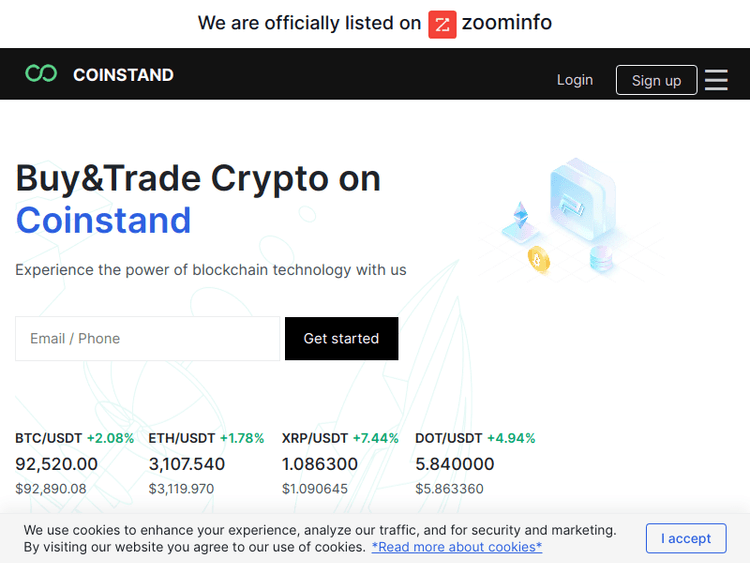
Task: Click the Login link
Action: tap(575, 80)
